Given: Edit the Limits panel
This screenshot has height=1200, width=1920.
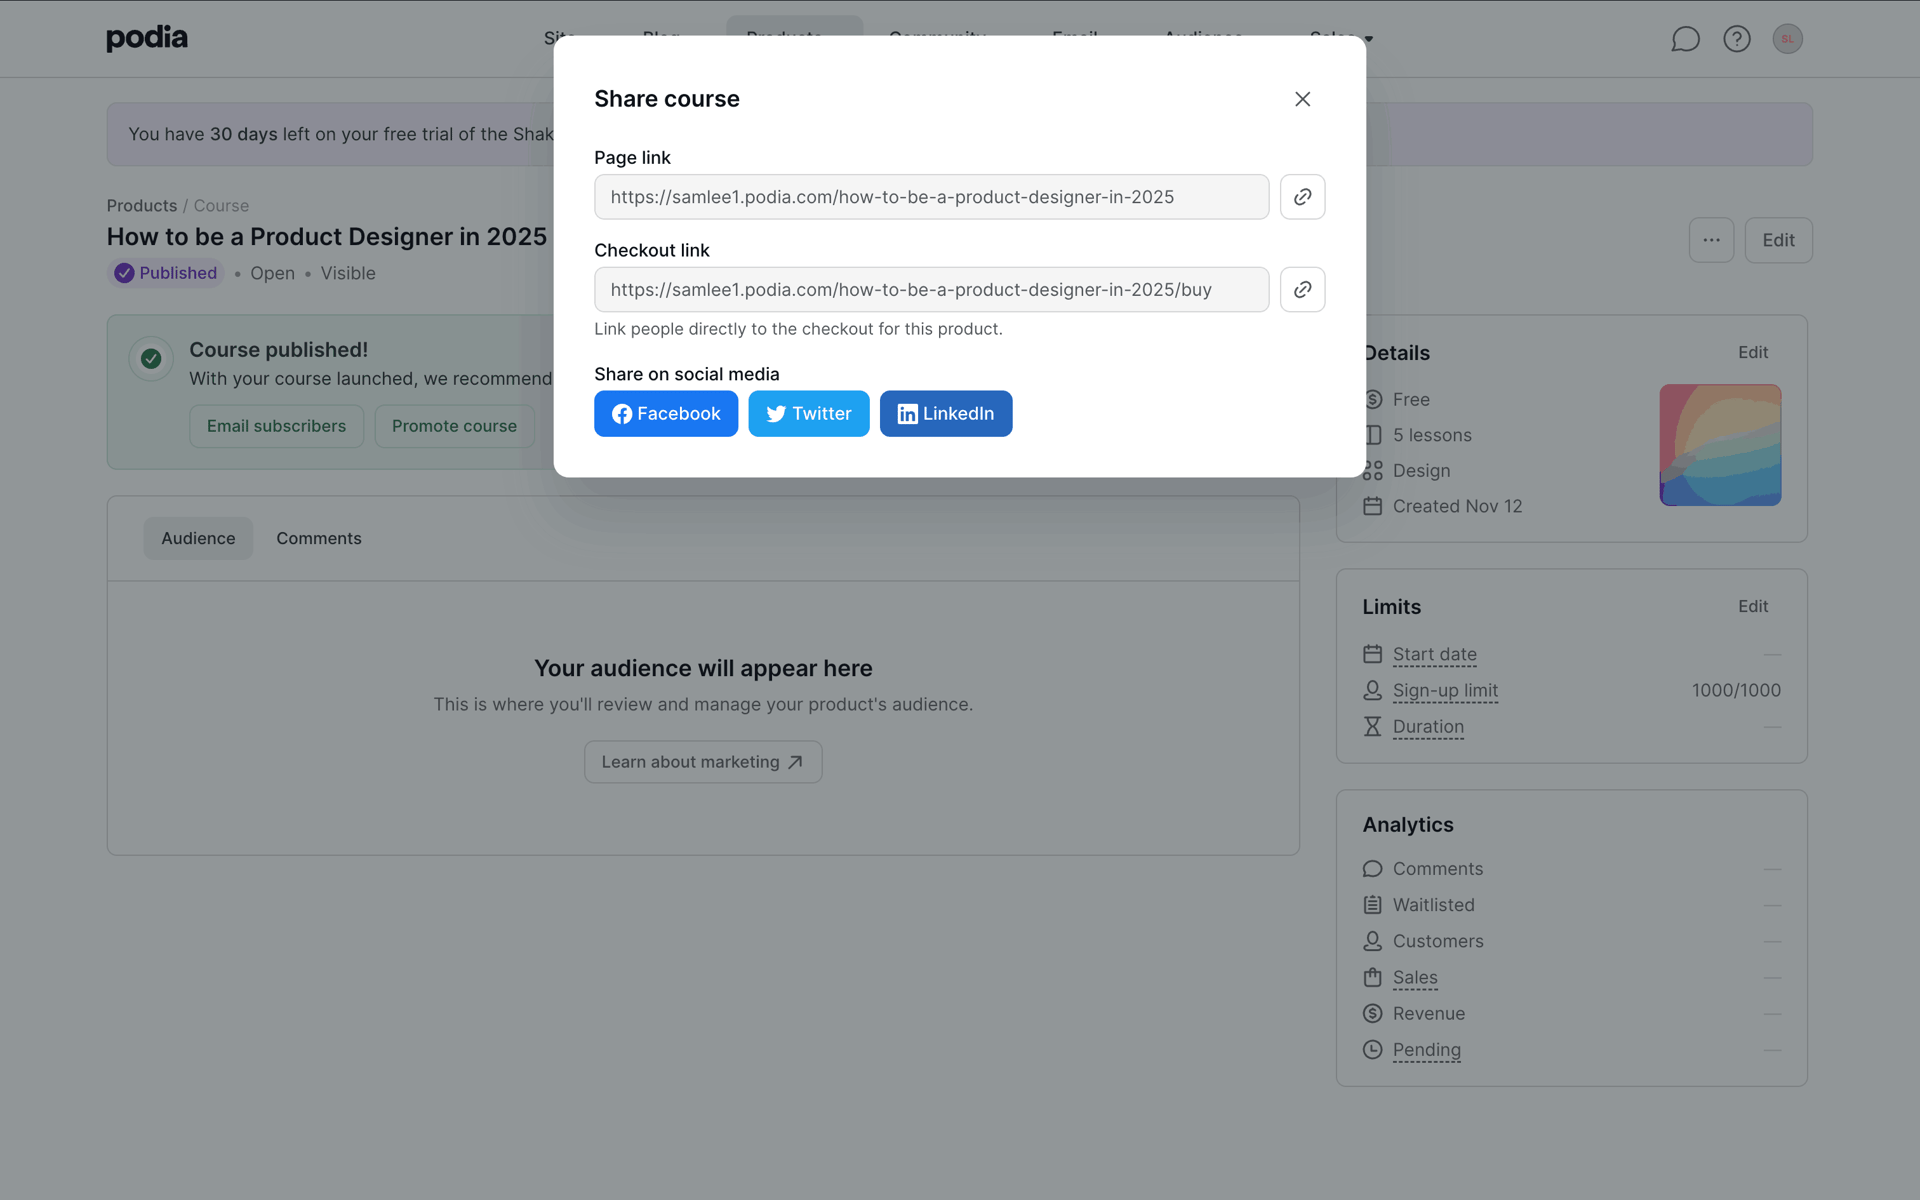Looking at the screenshot, I should pyautogui.click(x=1753, y=606).
